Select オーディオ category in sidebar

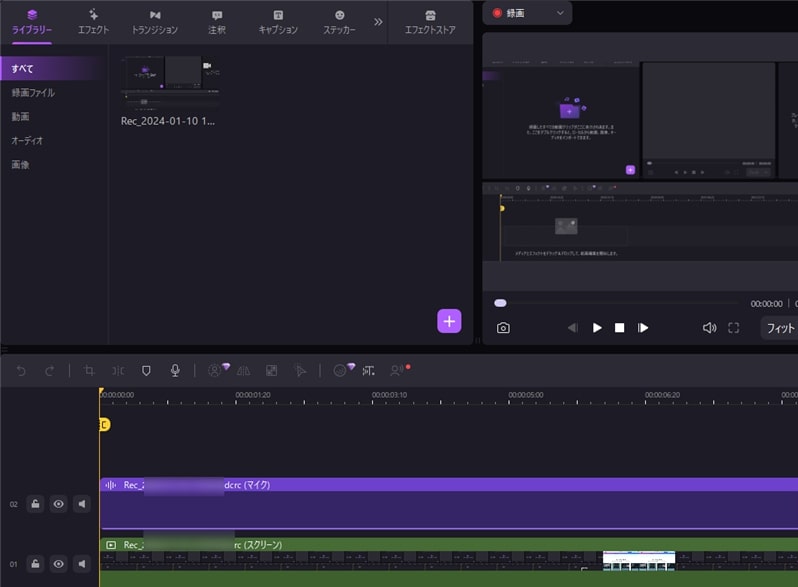(27, 141)
